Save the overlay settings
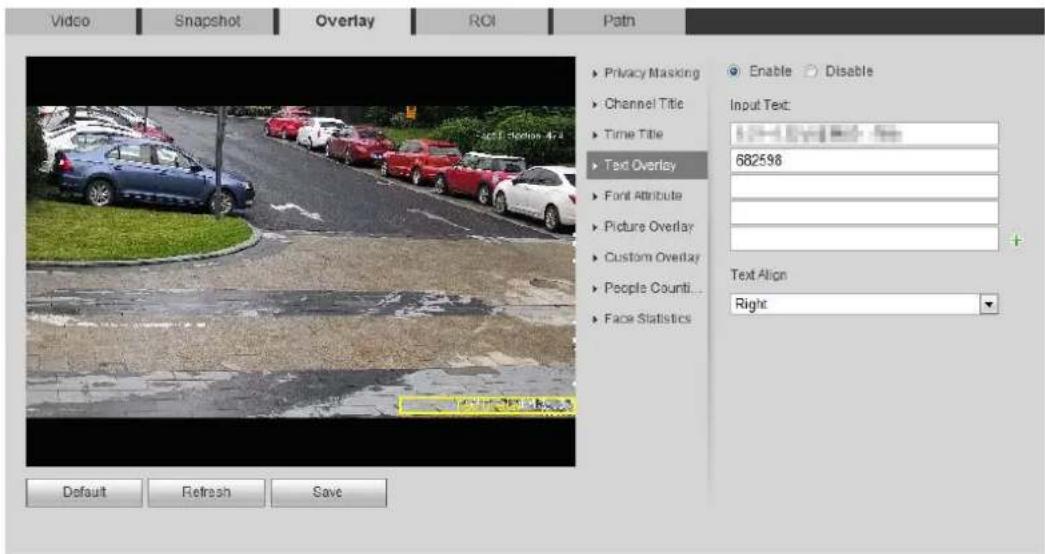The image size is (1045, 554). (x=329, y=492)
